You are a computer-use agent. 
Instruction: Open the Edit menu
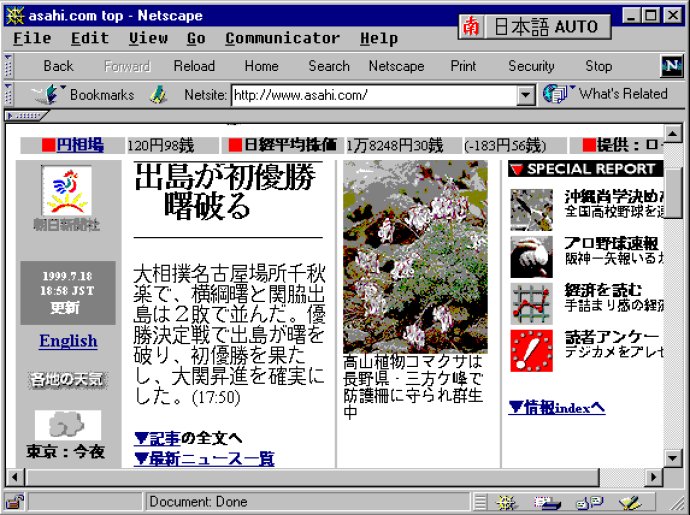click(x=90, y=38)
